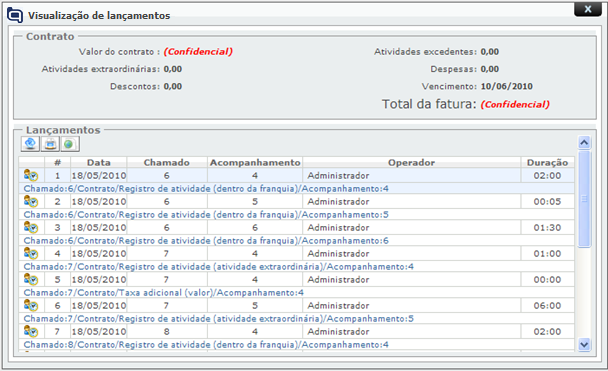Image resolution: width=608 pixels, height=371 pixels.
Task: Close the Visualização de lançamentos window
Action: click(x=588, y=9)
